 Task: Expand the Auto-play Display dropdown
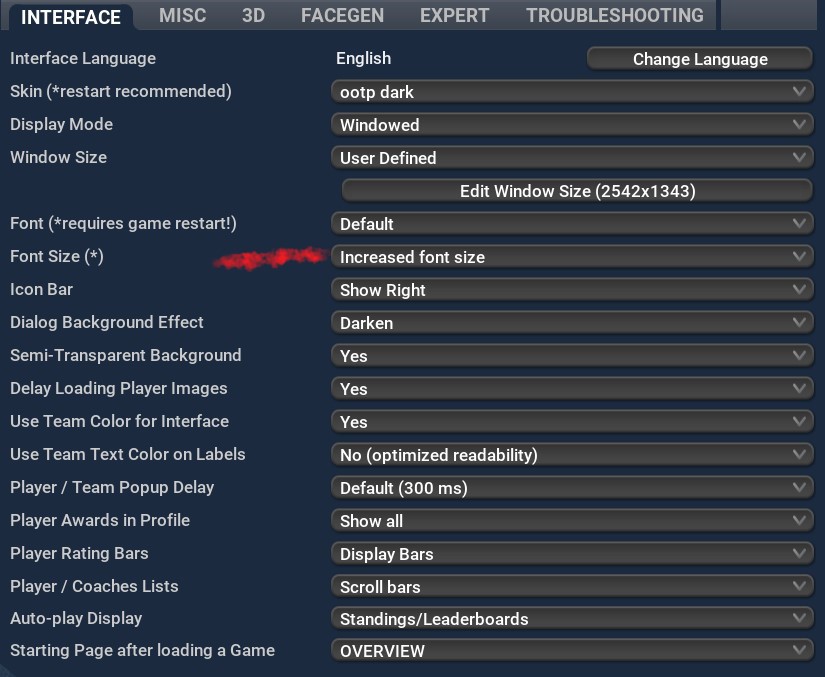click(x=572, y=619)
